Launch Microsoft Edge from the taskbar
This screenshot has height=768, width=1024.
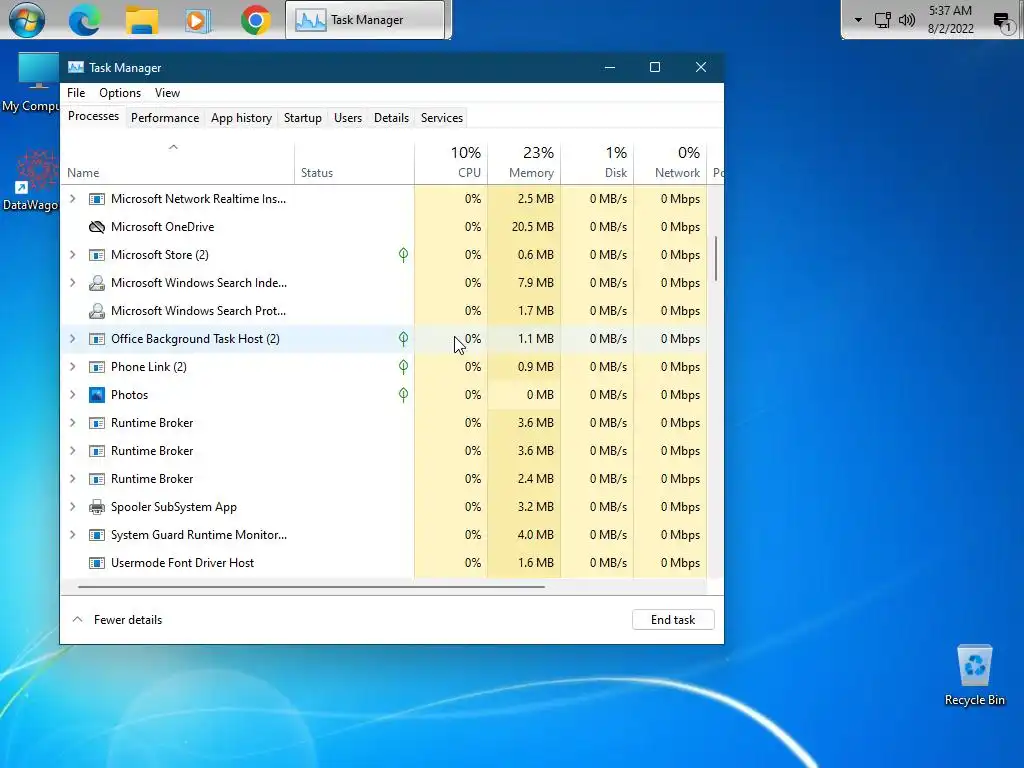pyautogui.click(x=85, y=20)
